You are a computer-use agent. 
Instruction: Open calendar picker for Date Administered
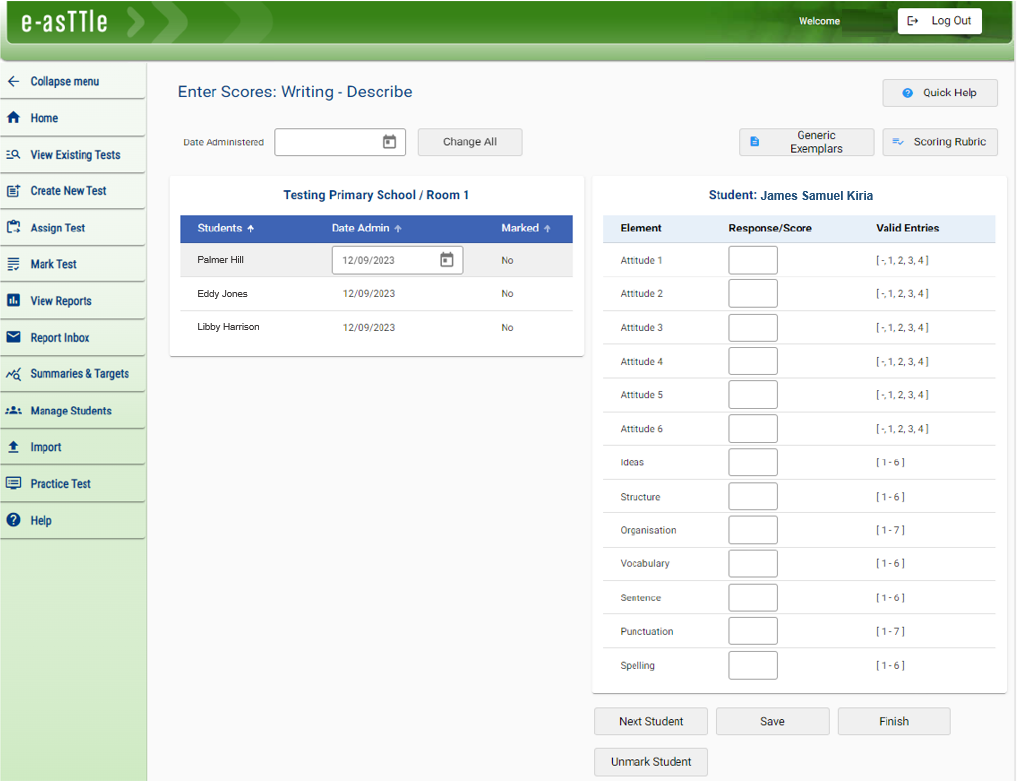[389, 142]
